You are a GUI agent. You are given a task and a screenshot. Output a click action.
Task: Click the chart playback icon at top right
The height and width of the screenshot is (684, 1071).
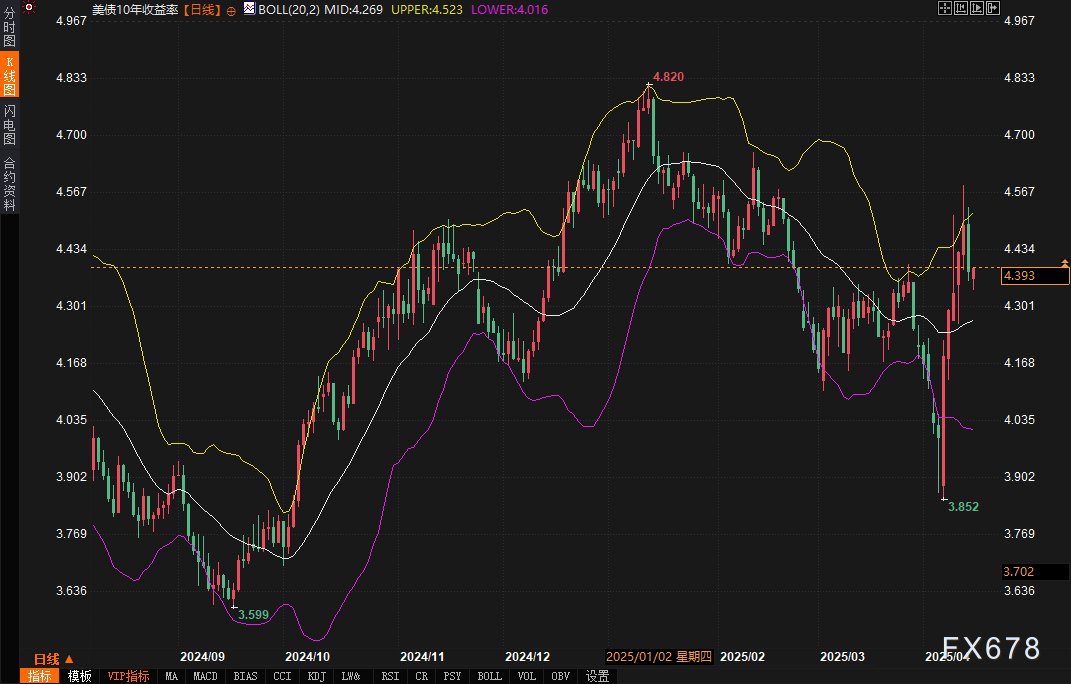976,8
